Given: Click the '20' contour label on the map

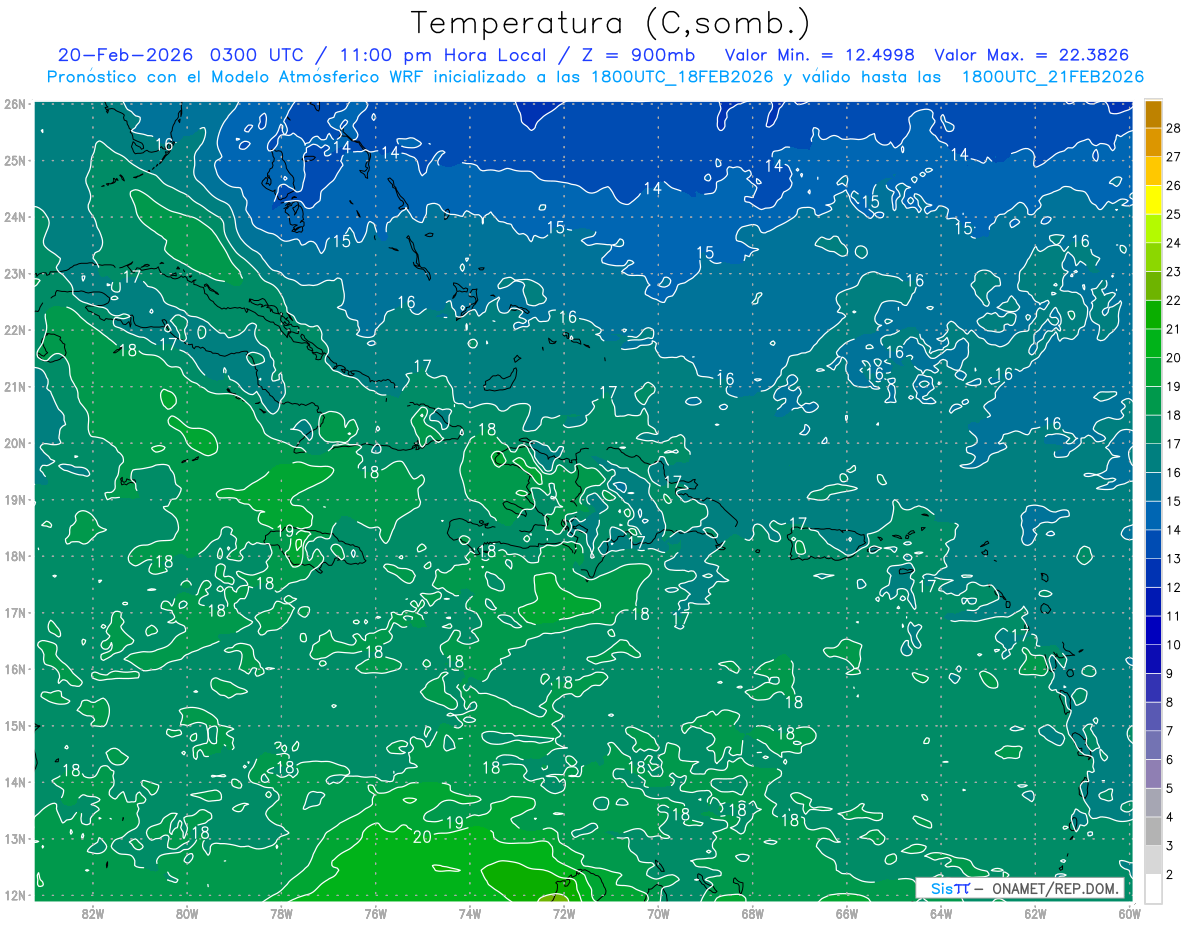Looking at the screenshot, I should pos(422,836).
